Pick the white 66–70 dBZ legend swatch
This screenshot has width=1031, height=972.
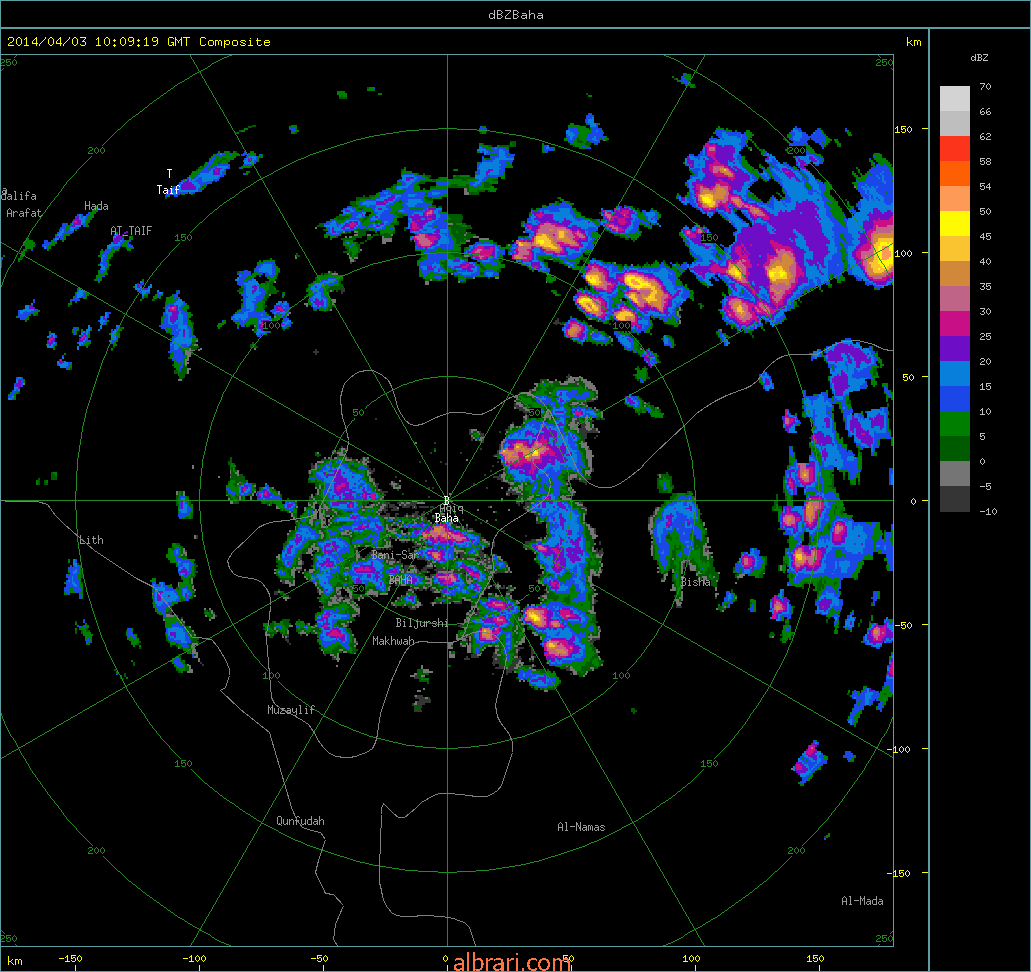955,99
